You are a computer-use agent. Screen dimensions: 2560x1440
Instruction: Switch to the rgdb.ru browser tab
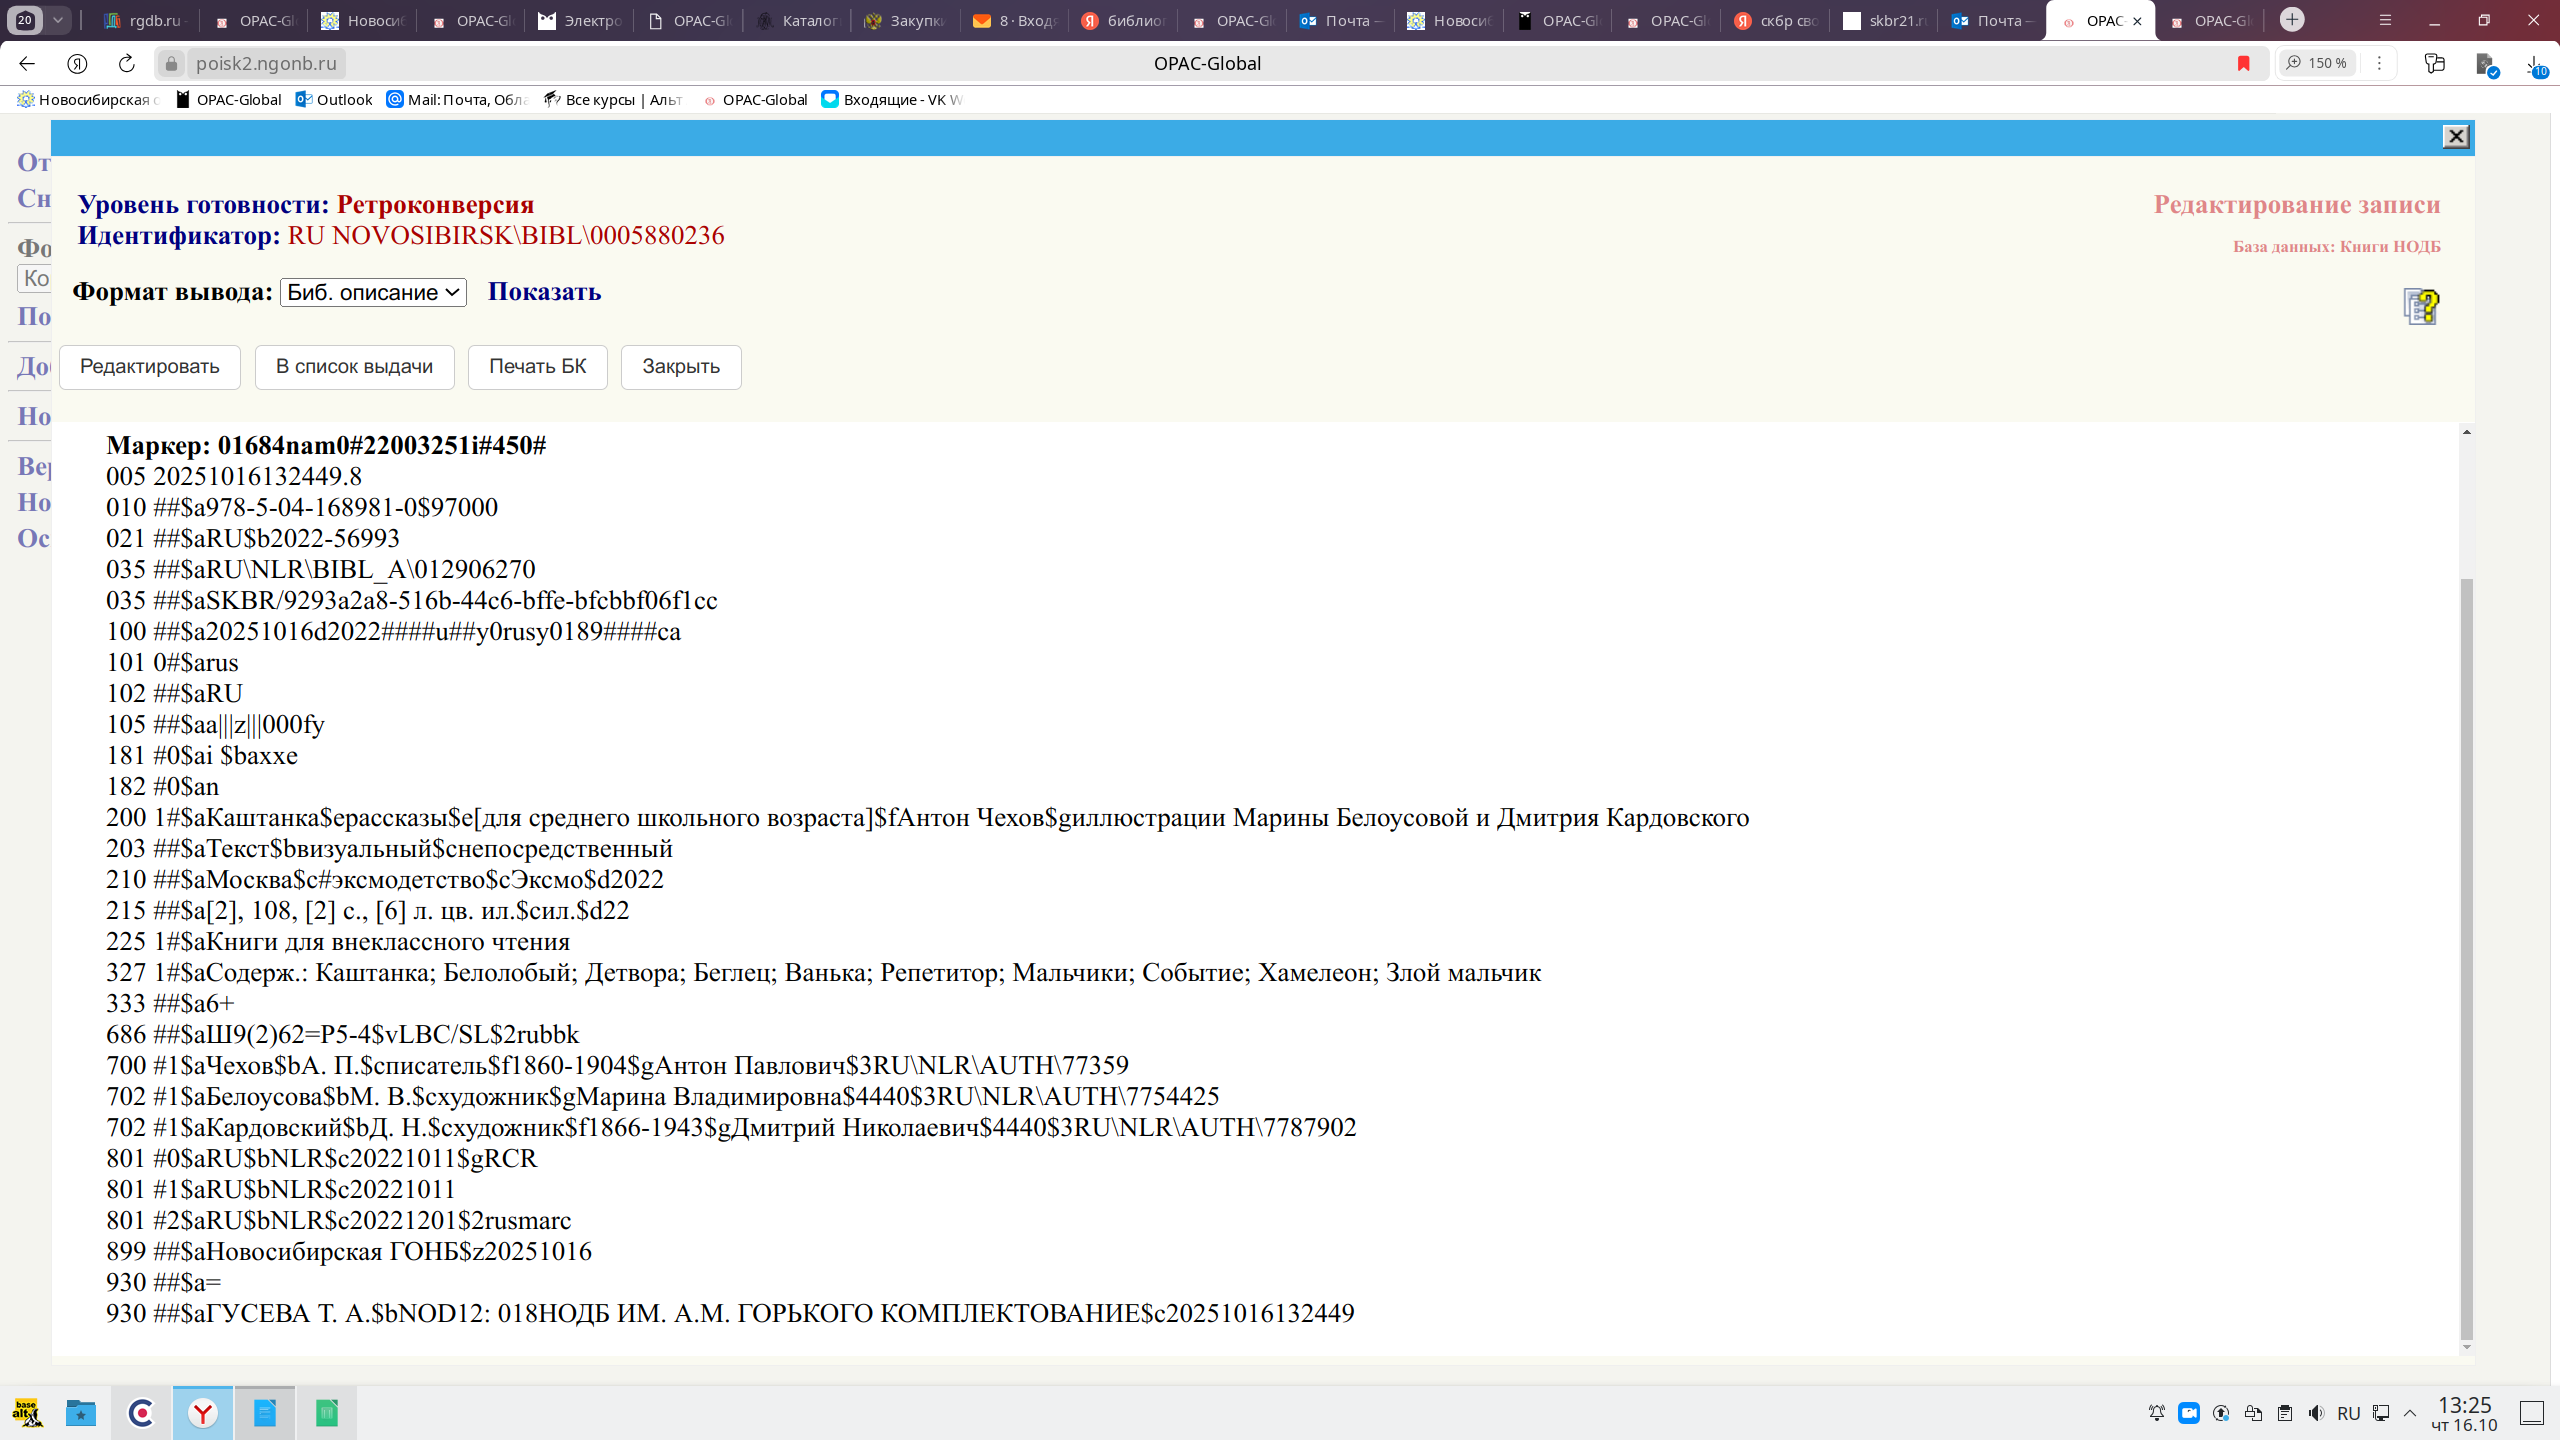pos(145,20)
